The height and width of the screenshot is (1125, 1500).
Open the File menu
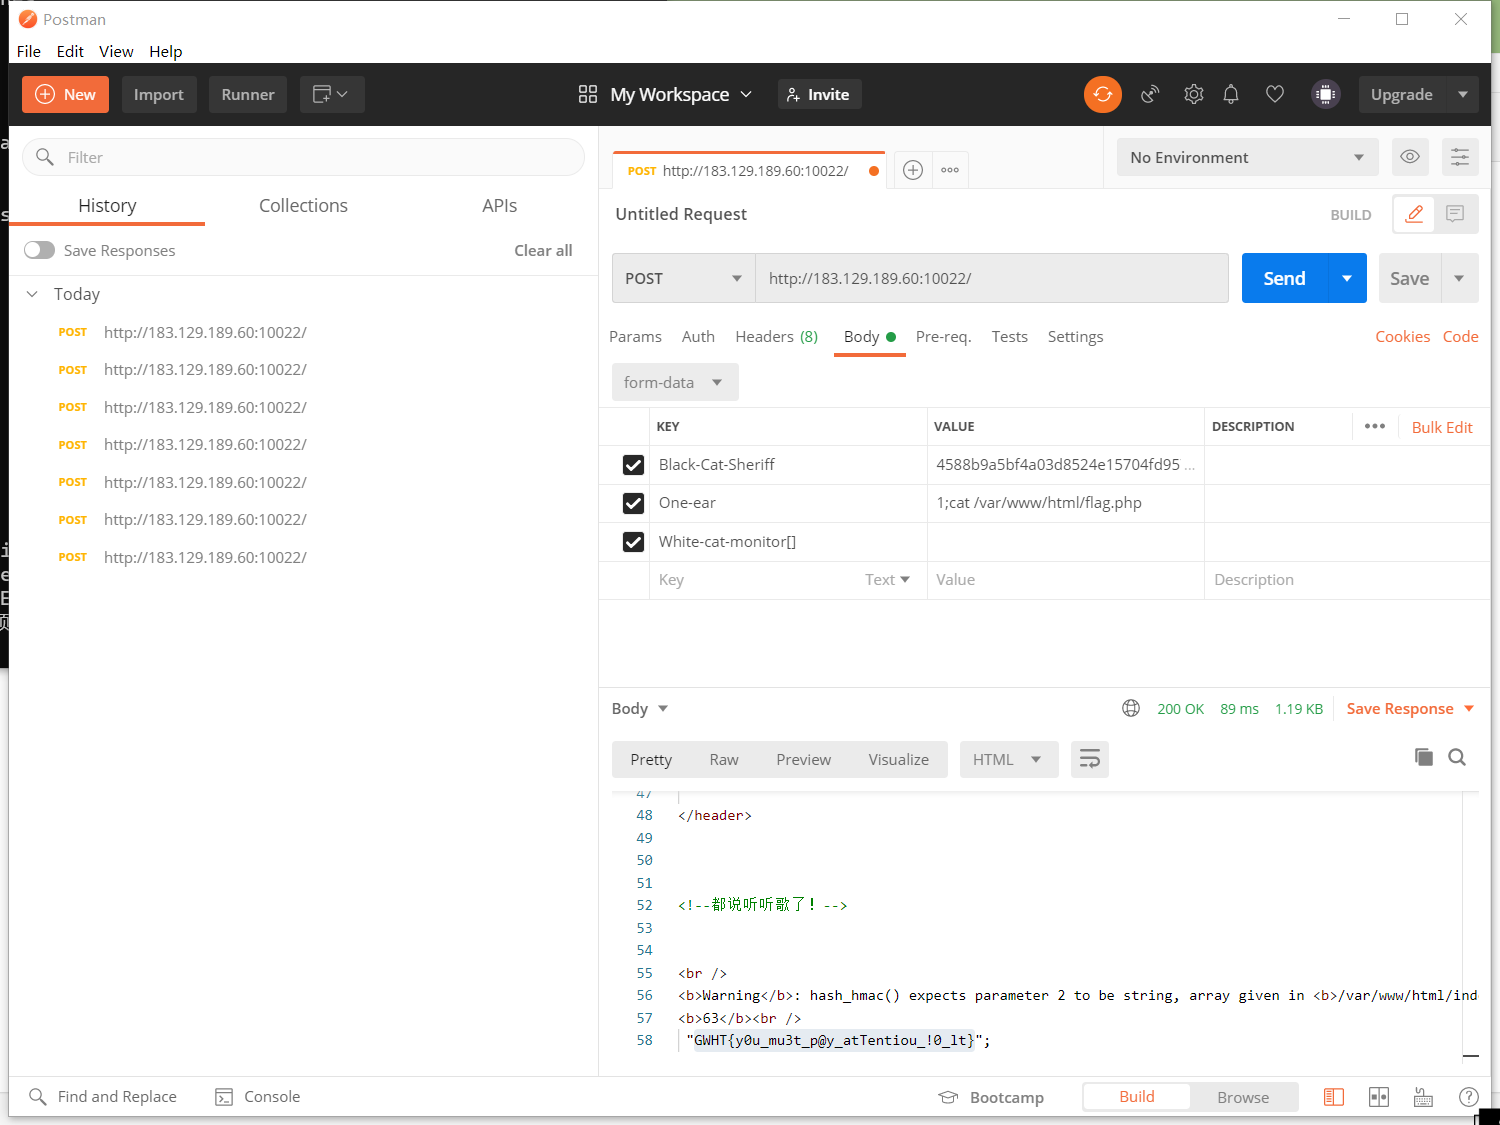pyautogui.click(x=29, y=51)
